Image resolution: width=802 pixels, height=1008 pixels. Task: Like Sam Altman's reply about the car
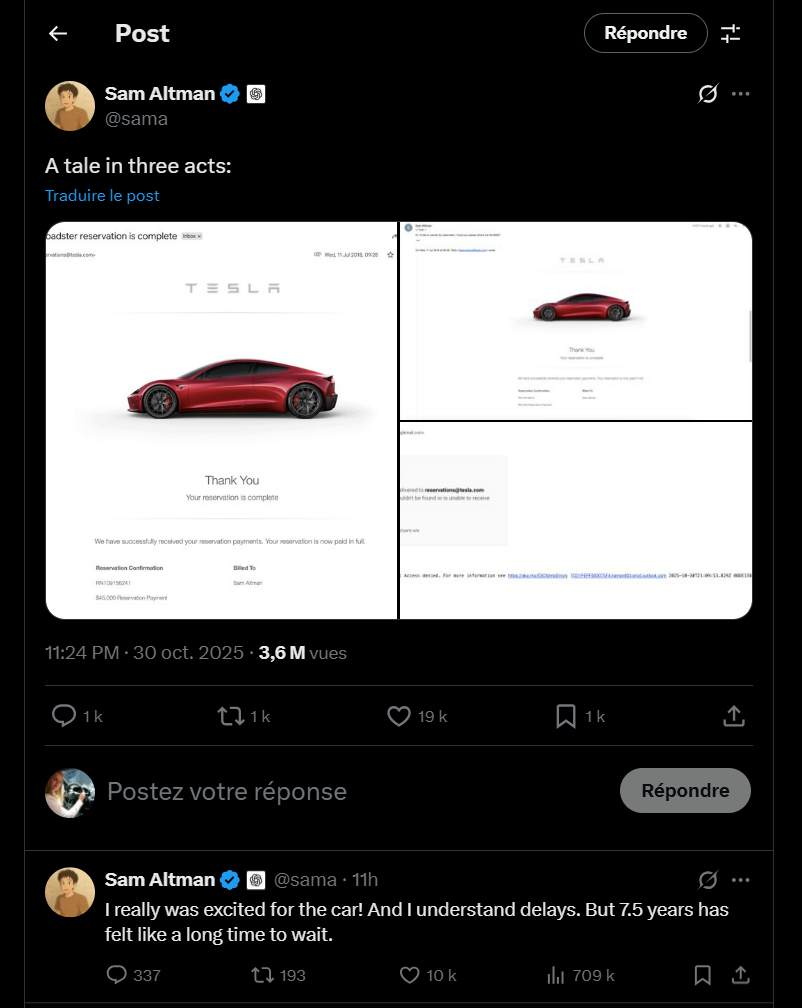point(410,975)
